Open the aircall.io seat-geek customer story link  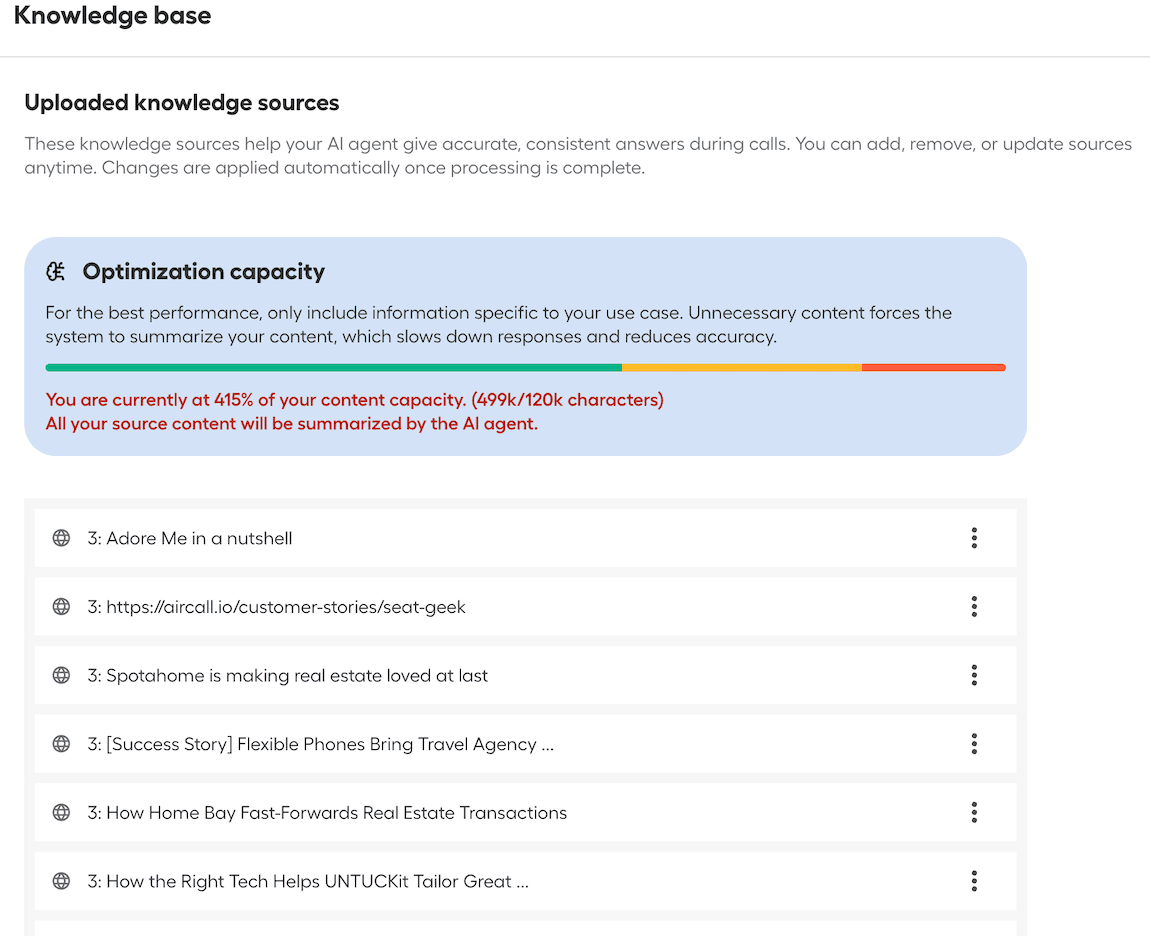pos(277,607)
